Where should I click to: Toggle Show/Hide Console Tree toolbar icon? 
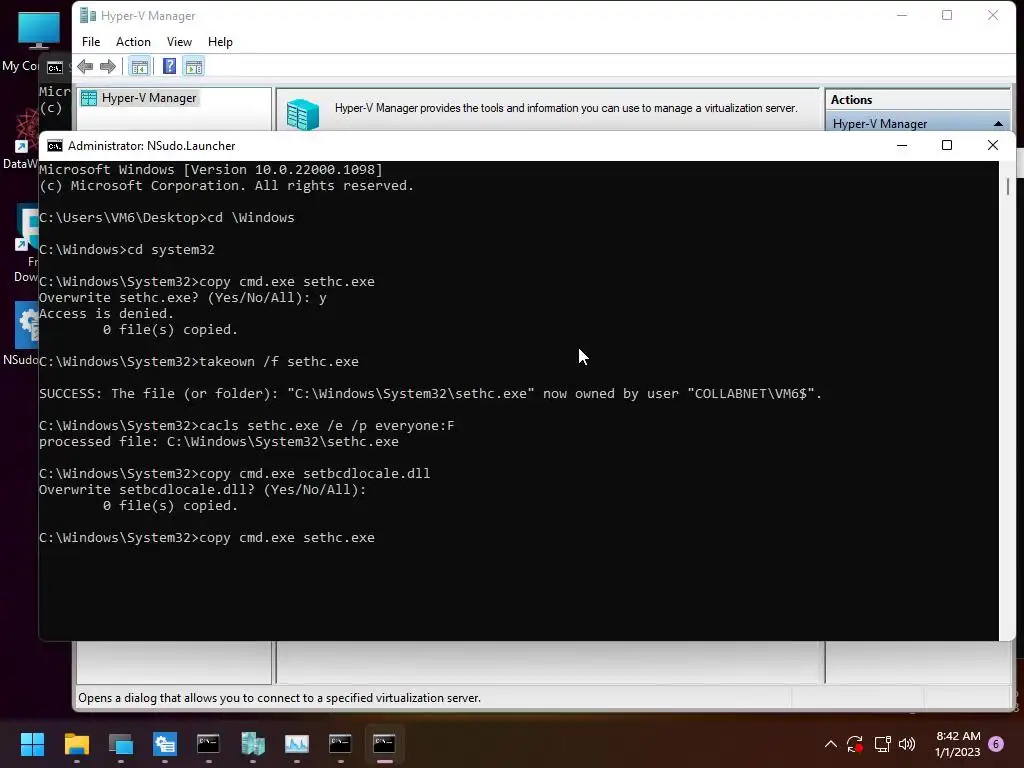point(139,66)
